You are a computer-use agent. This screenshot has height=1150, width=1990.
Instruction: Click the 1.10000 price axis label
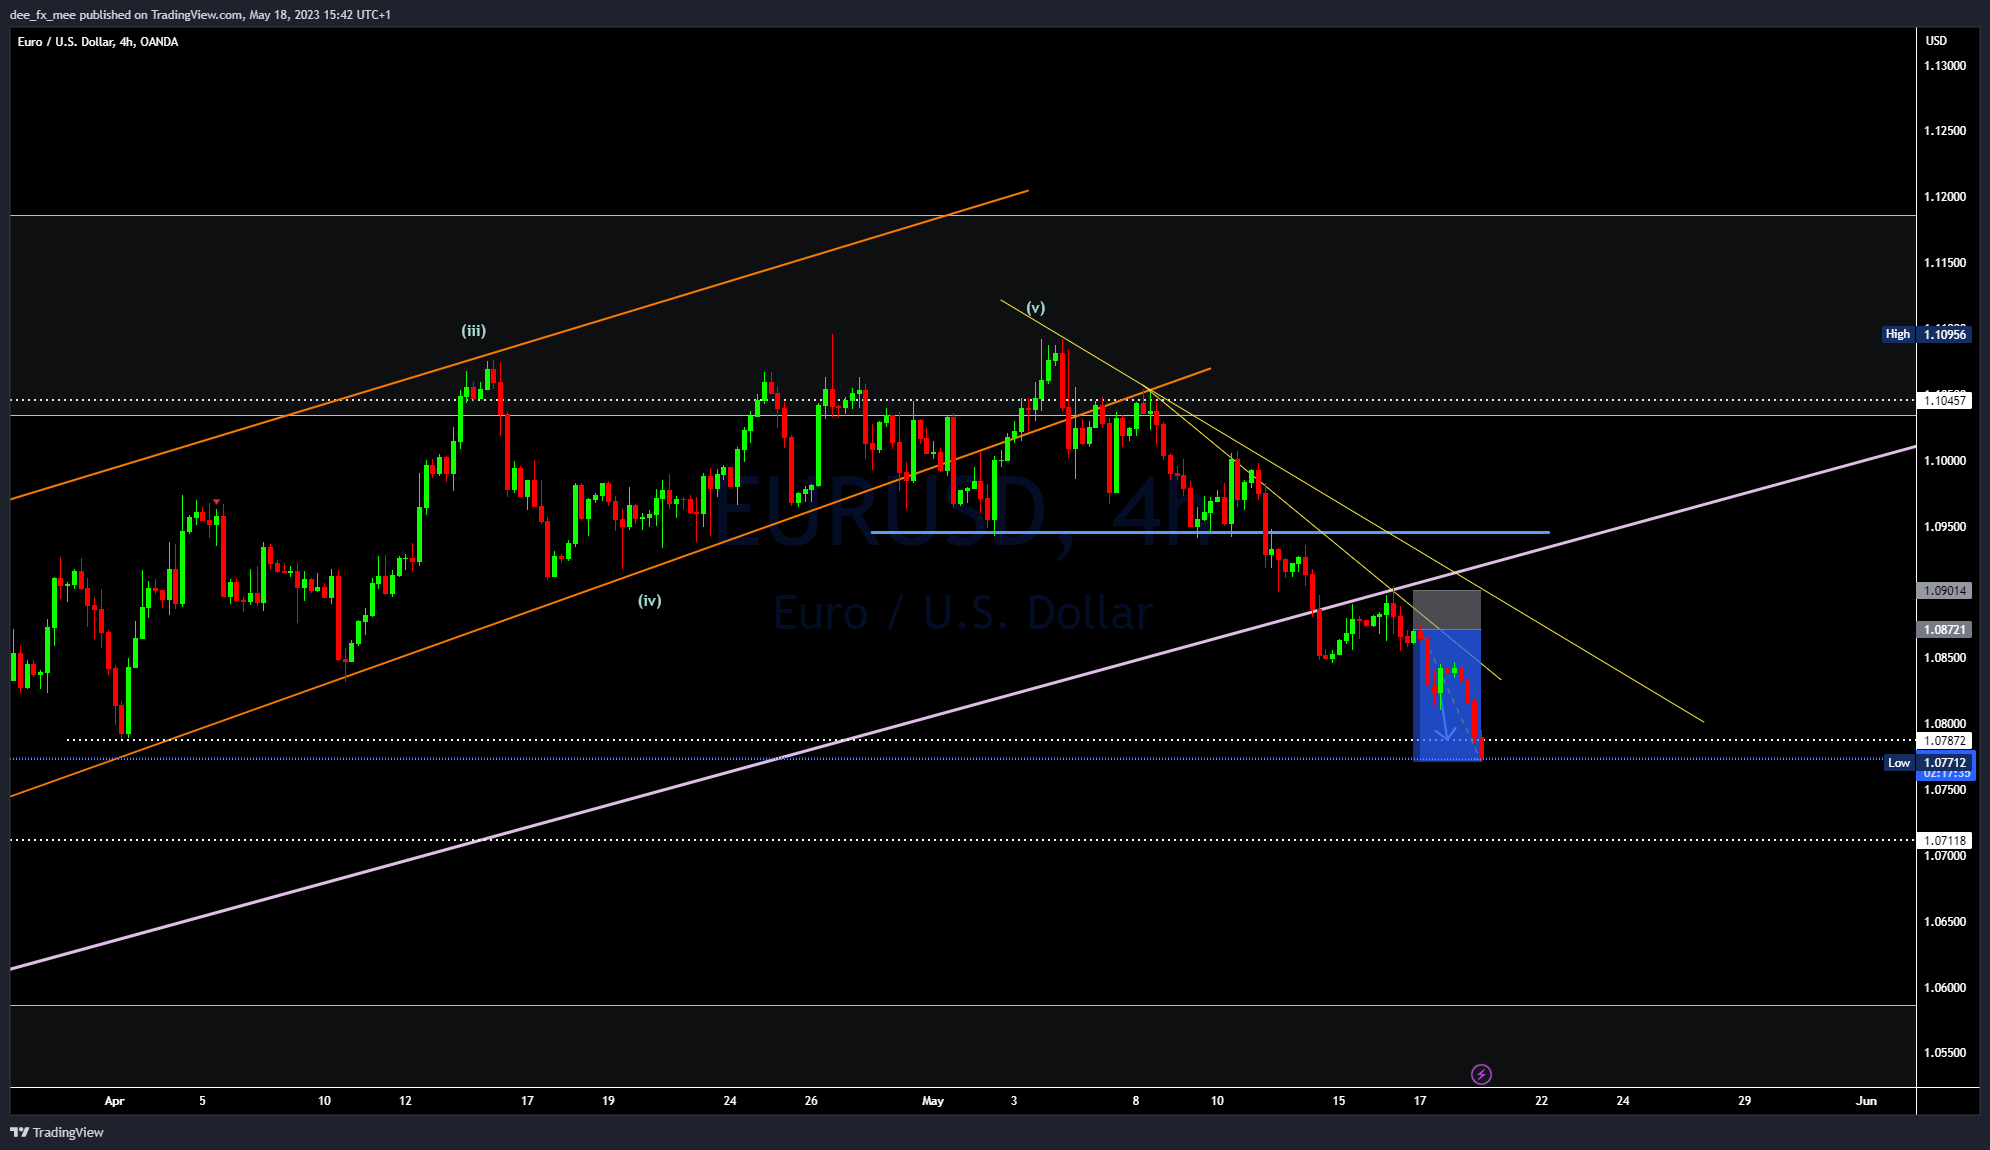click(x=1945, y=461)
